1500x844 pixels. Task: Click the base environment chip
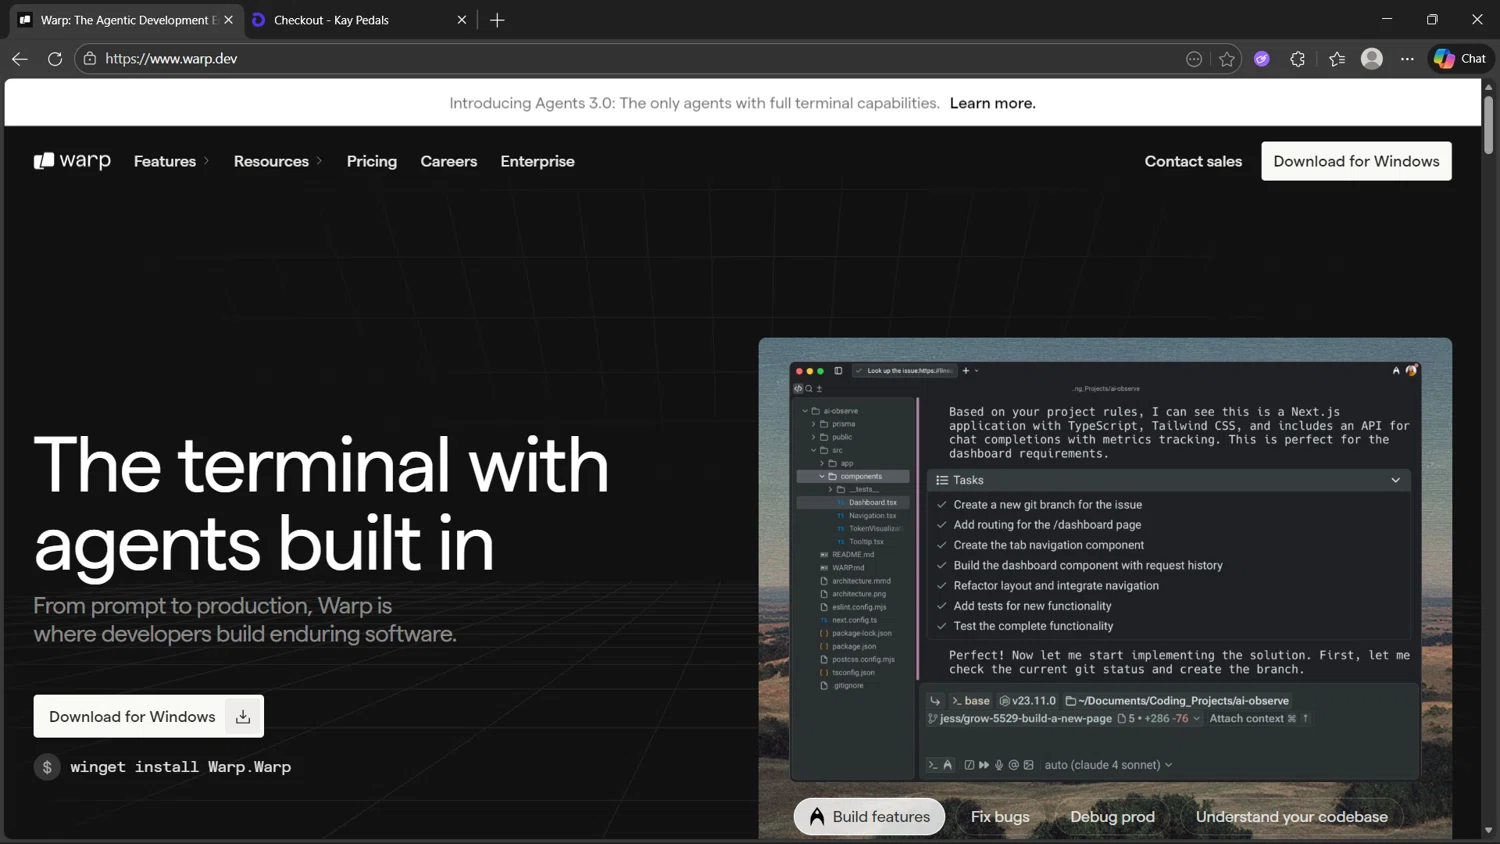click(970, 701)
